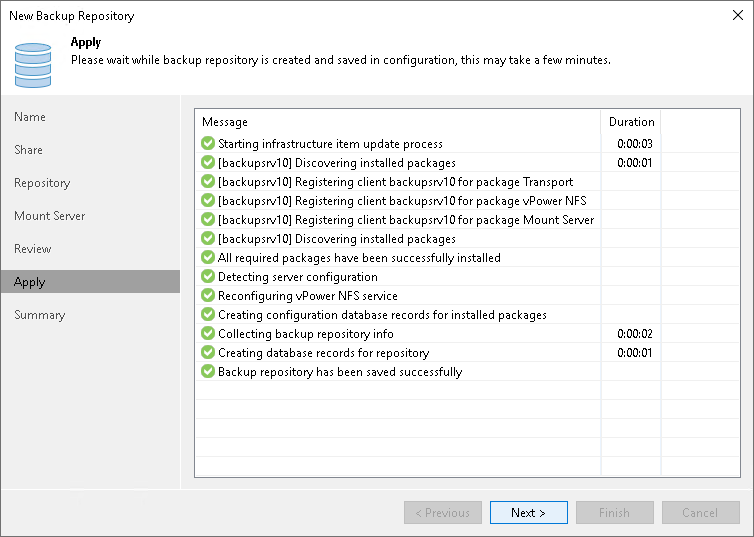
Task: Select 'Creating database records for repository' message
Action: pos(324,353)
